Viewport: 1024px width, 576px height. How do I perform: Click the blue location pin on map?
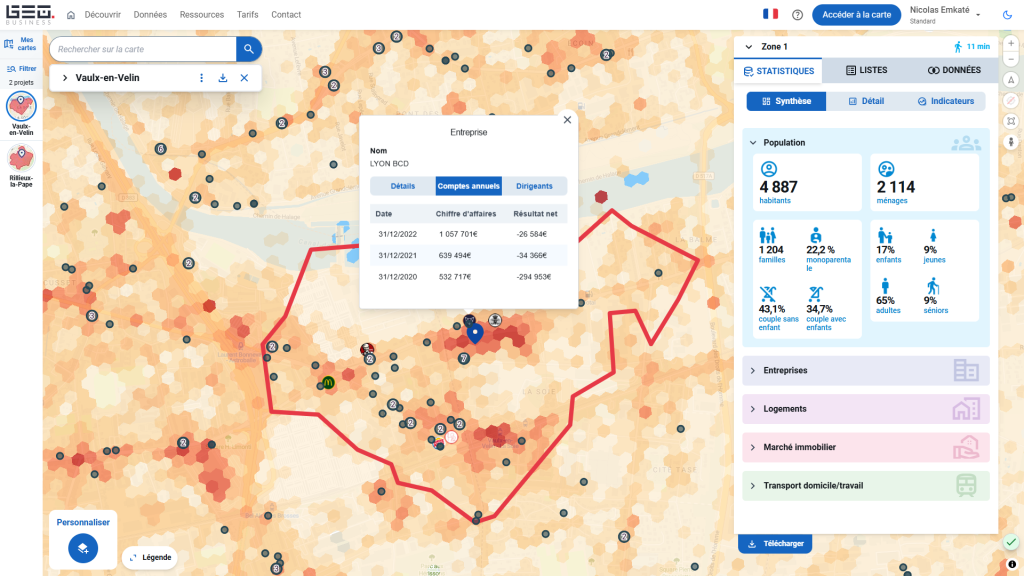(475, 333)
